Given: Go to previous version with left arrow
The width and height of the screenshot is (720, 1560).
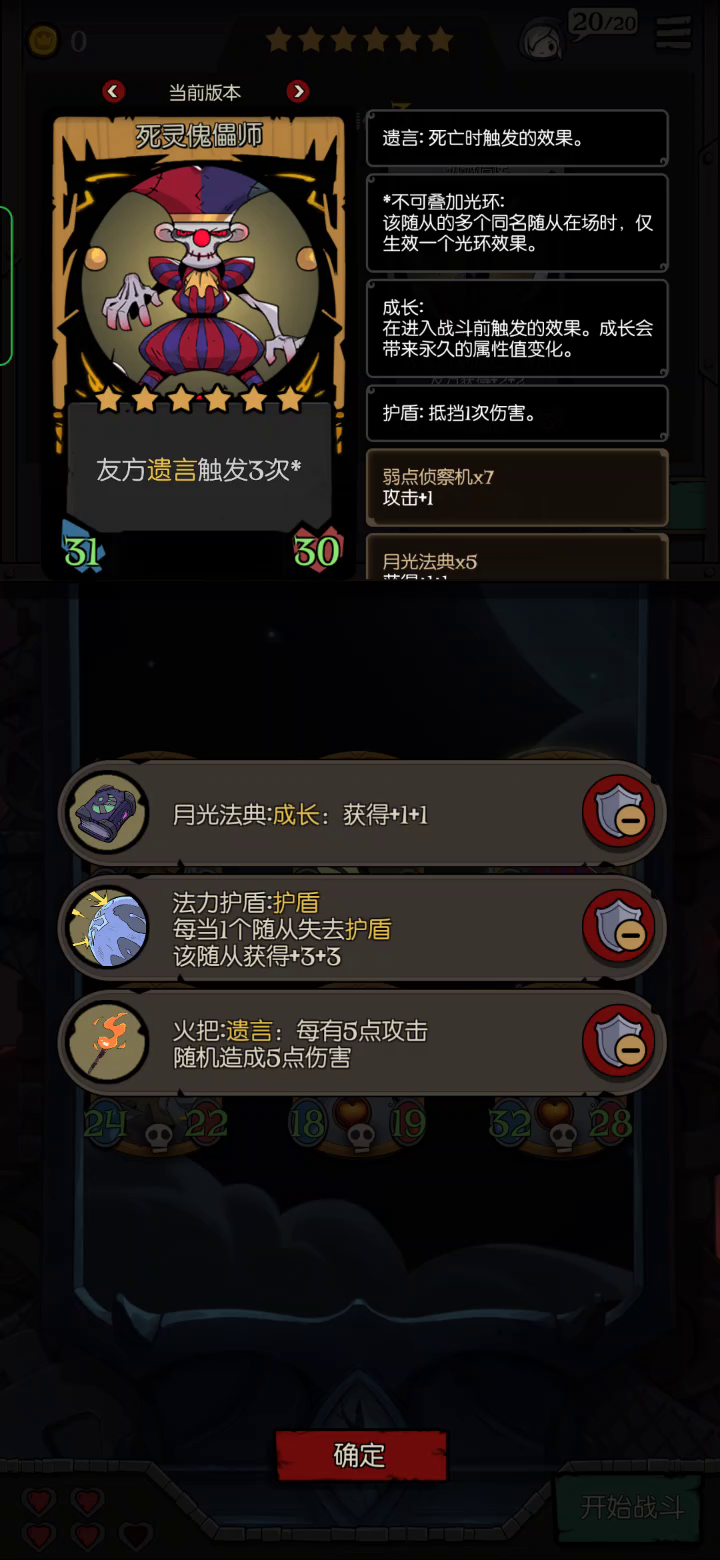Looking at the screenshot, I should click(x=114, y=92).
